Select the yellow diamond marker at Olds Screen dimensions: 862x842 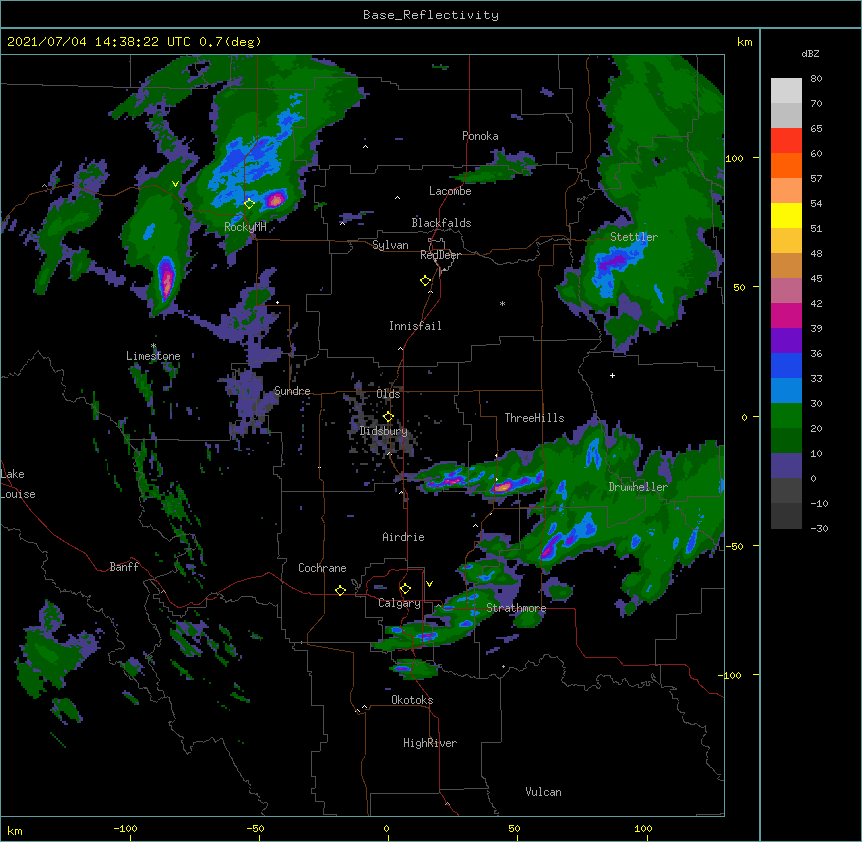coord(388,417)
